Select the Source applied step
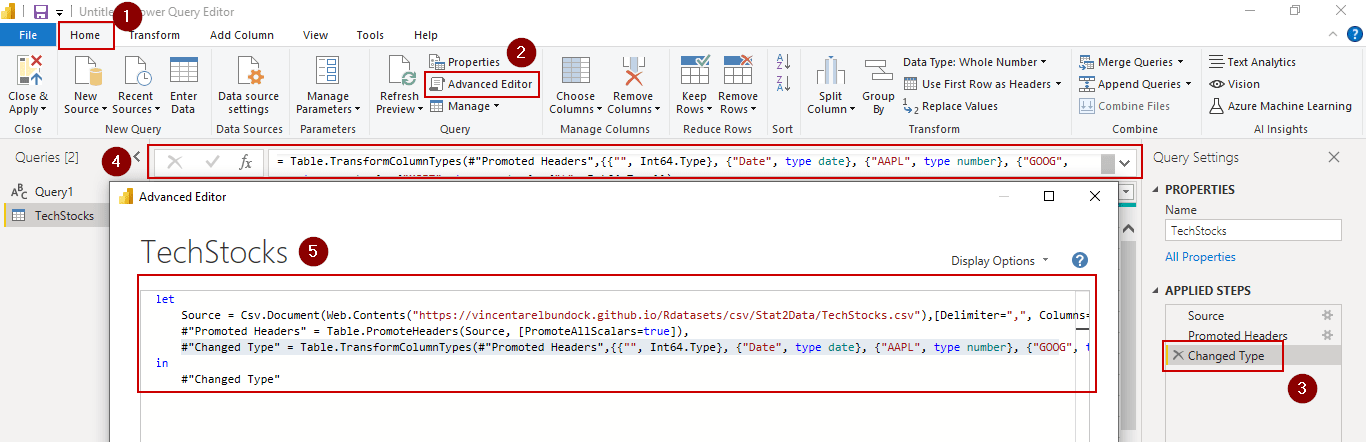This screenshot has width=1366, height=442. pyautogui.click(x=1205, y=315)
